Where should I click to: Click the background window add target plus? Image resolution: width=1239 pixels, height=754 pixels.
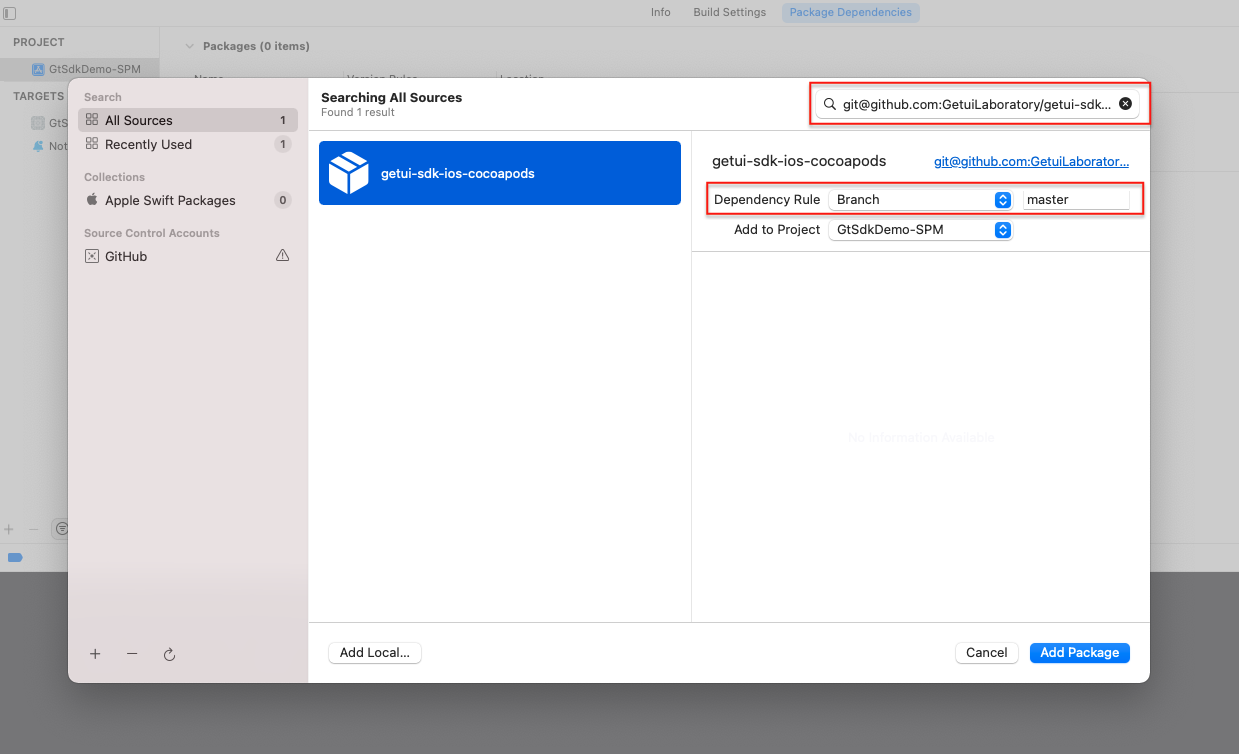pos(9,528)
